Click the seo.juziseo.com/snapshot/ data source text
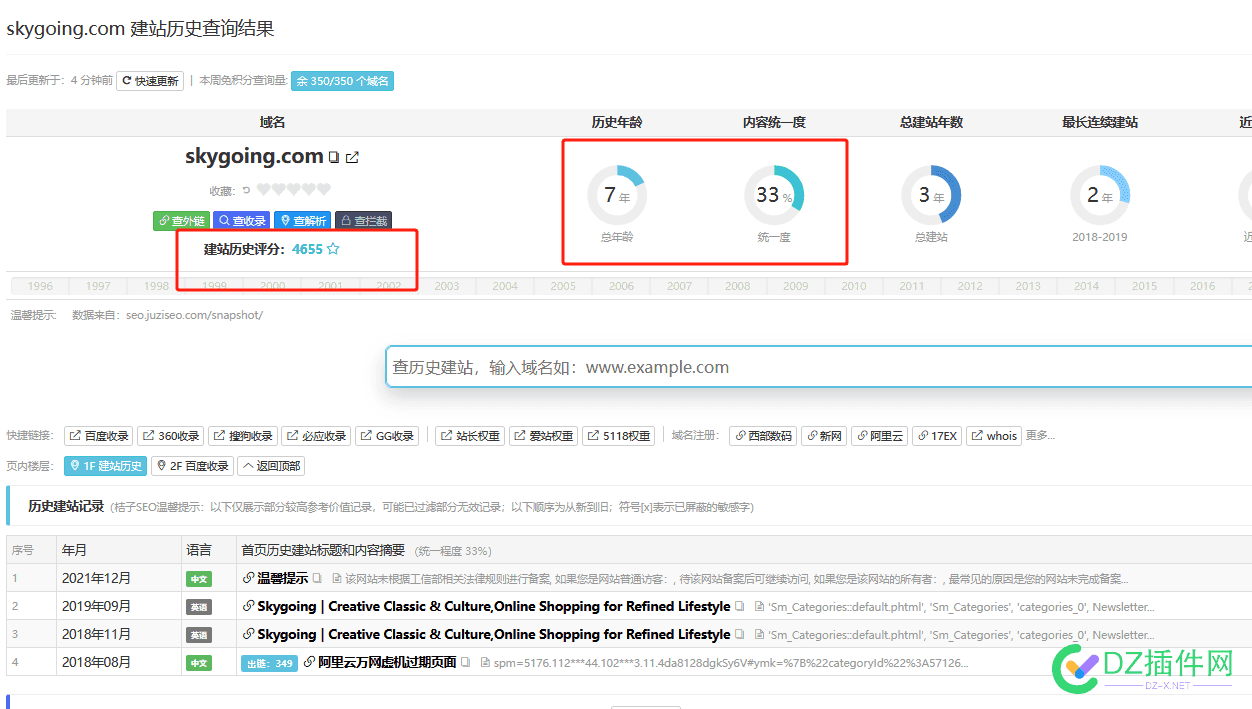Screen dimensions: 1252x709 pos(194,315)
